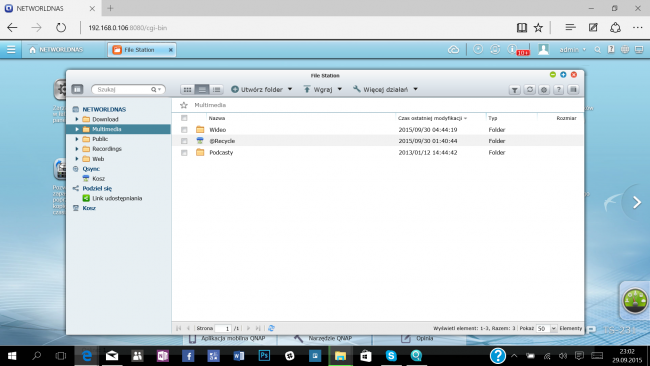Open File Station help question mark
This screenshot has height=366, width=650.
pyautogui.click(x=558, y=90)
